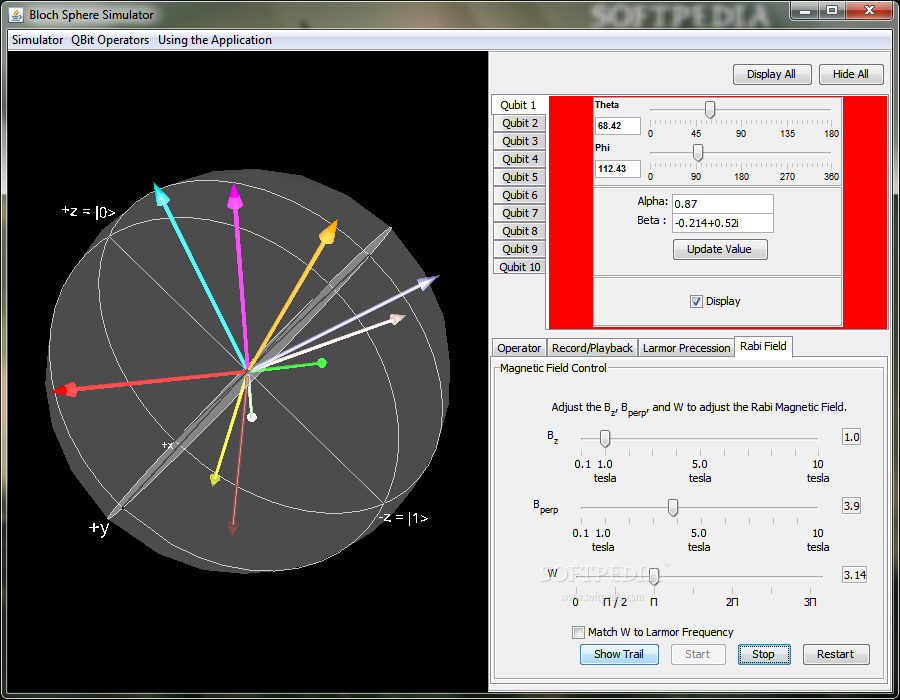Image resolution: width=900 pixels, height=700 pixels.
Task: Click the Display All button
Action: coord(771,74)
